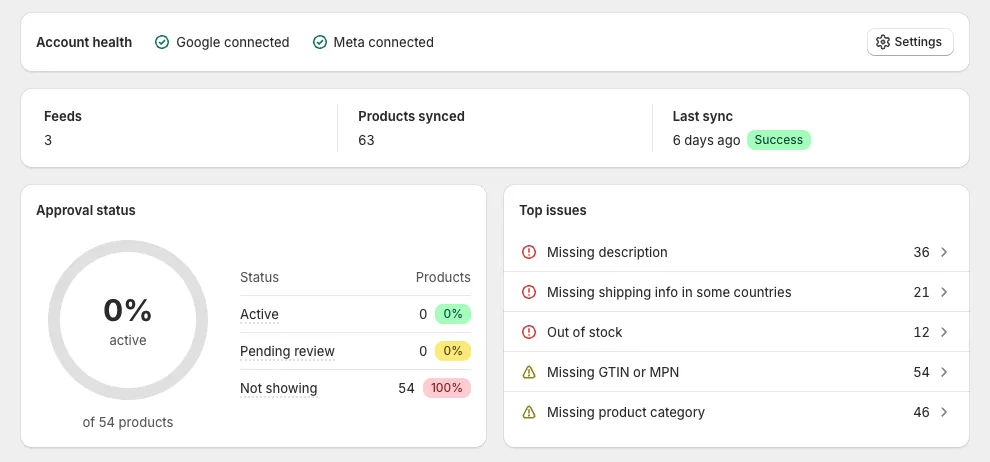Open the Out of stock issue row
Image resolution: width=990 pixels, height=462 pixels.
tap(736, 332)
